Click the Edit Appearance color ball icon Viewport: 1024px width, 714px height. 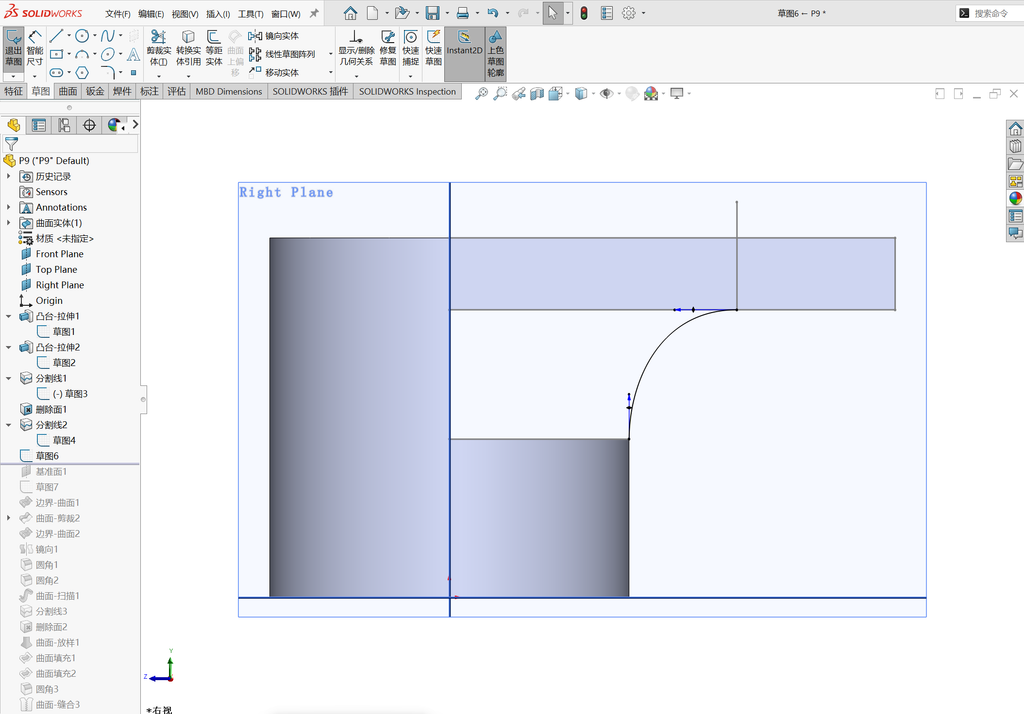[x=650, y=93]
